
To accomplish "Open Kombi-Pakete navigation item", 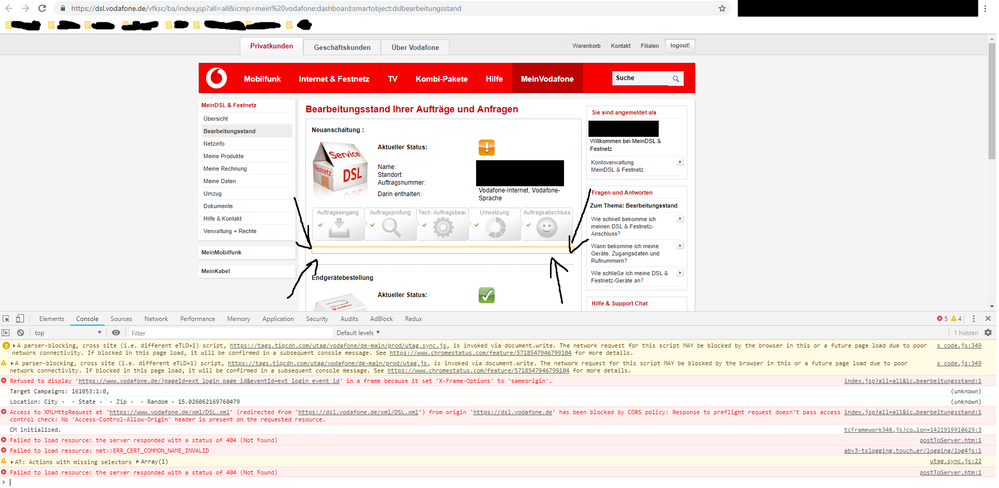I will click(442, 79).
